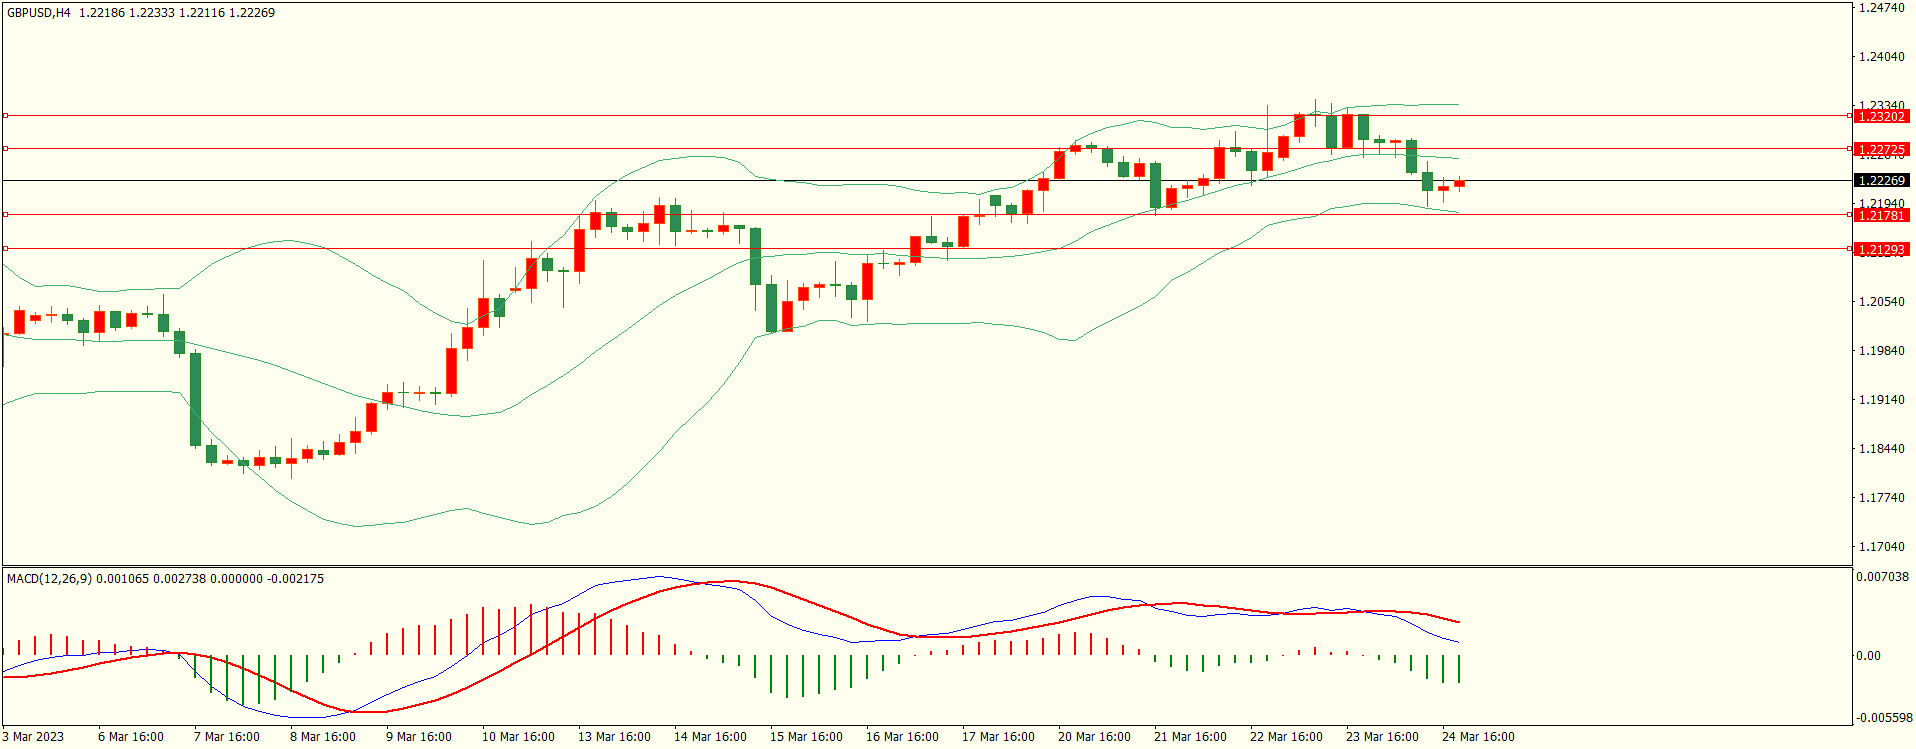Click the 1.24040 price axis value
The height and width of the screenshot is (749, 1916).
(x=1881, y=57)
